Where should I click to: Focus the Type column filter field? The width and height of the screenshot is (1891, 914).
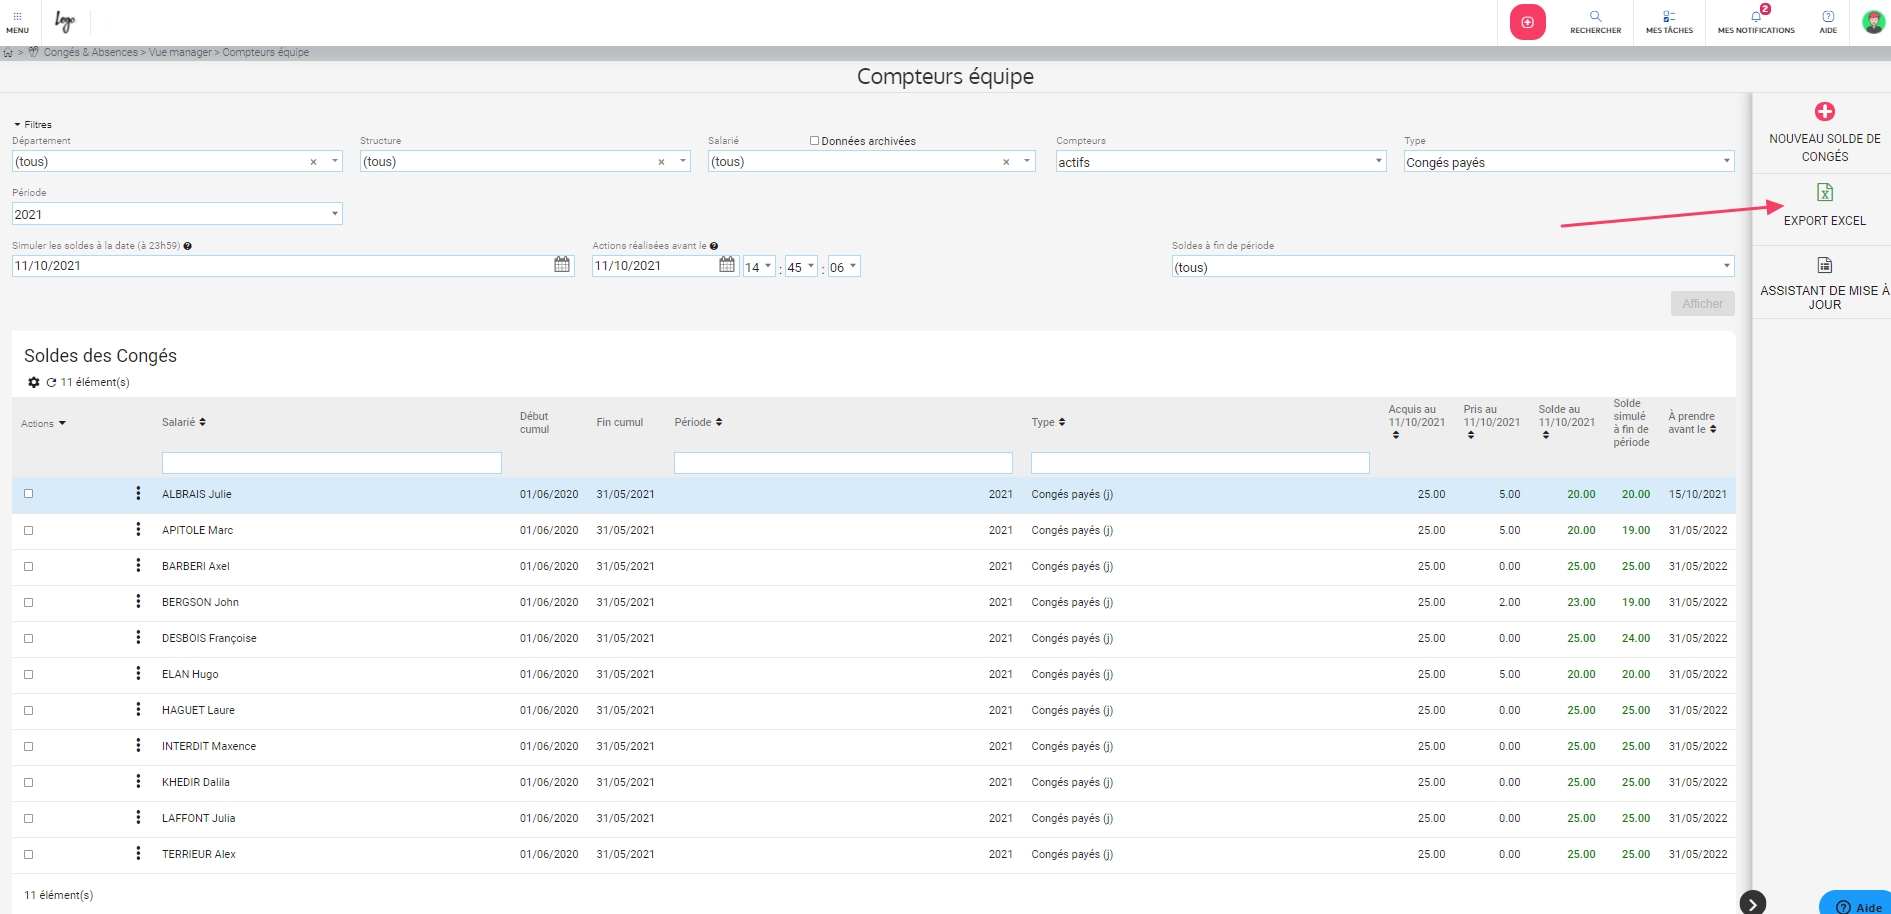point(1200,463)
